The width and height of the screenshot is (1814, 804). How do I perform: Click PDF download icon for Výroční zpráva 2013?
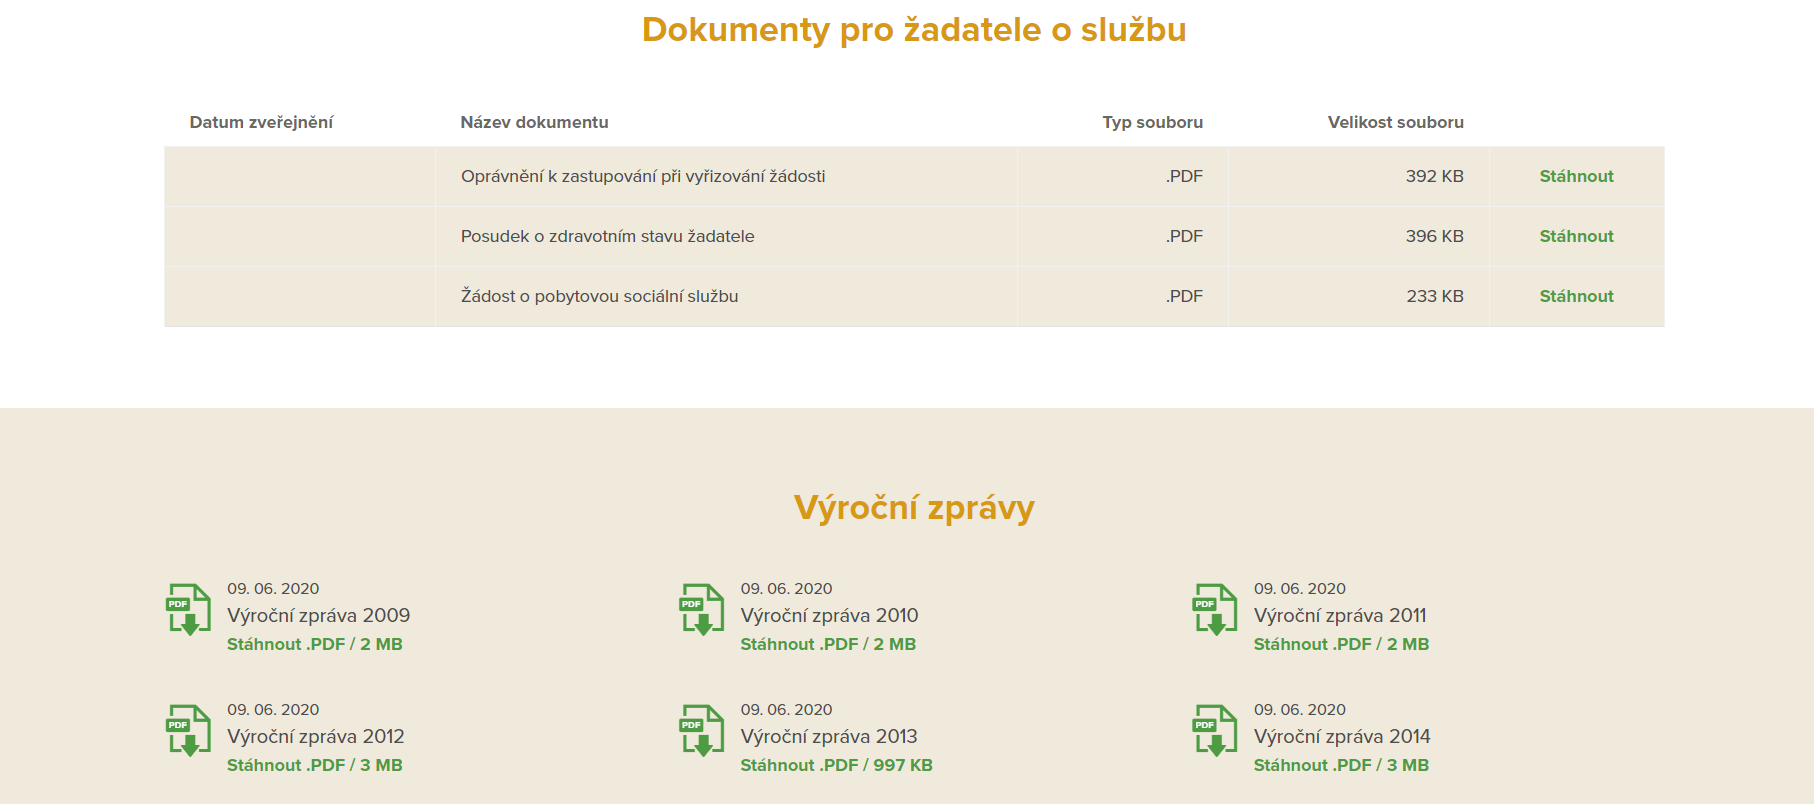tap(702, 731)
